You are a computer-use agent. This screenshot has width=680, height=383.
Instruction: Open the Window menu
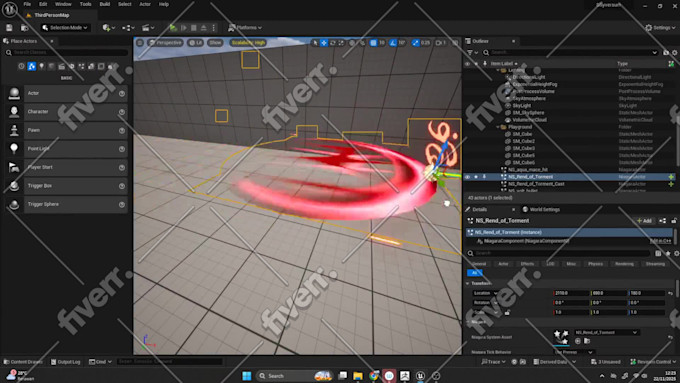tap(63, 4)
